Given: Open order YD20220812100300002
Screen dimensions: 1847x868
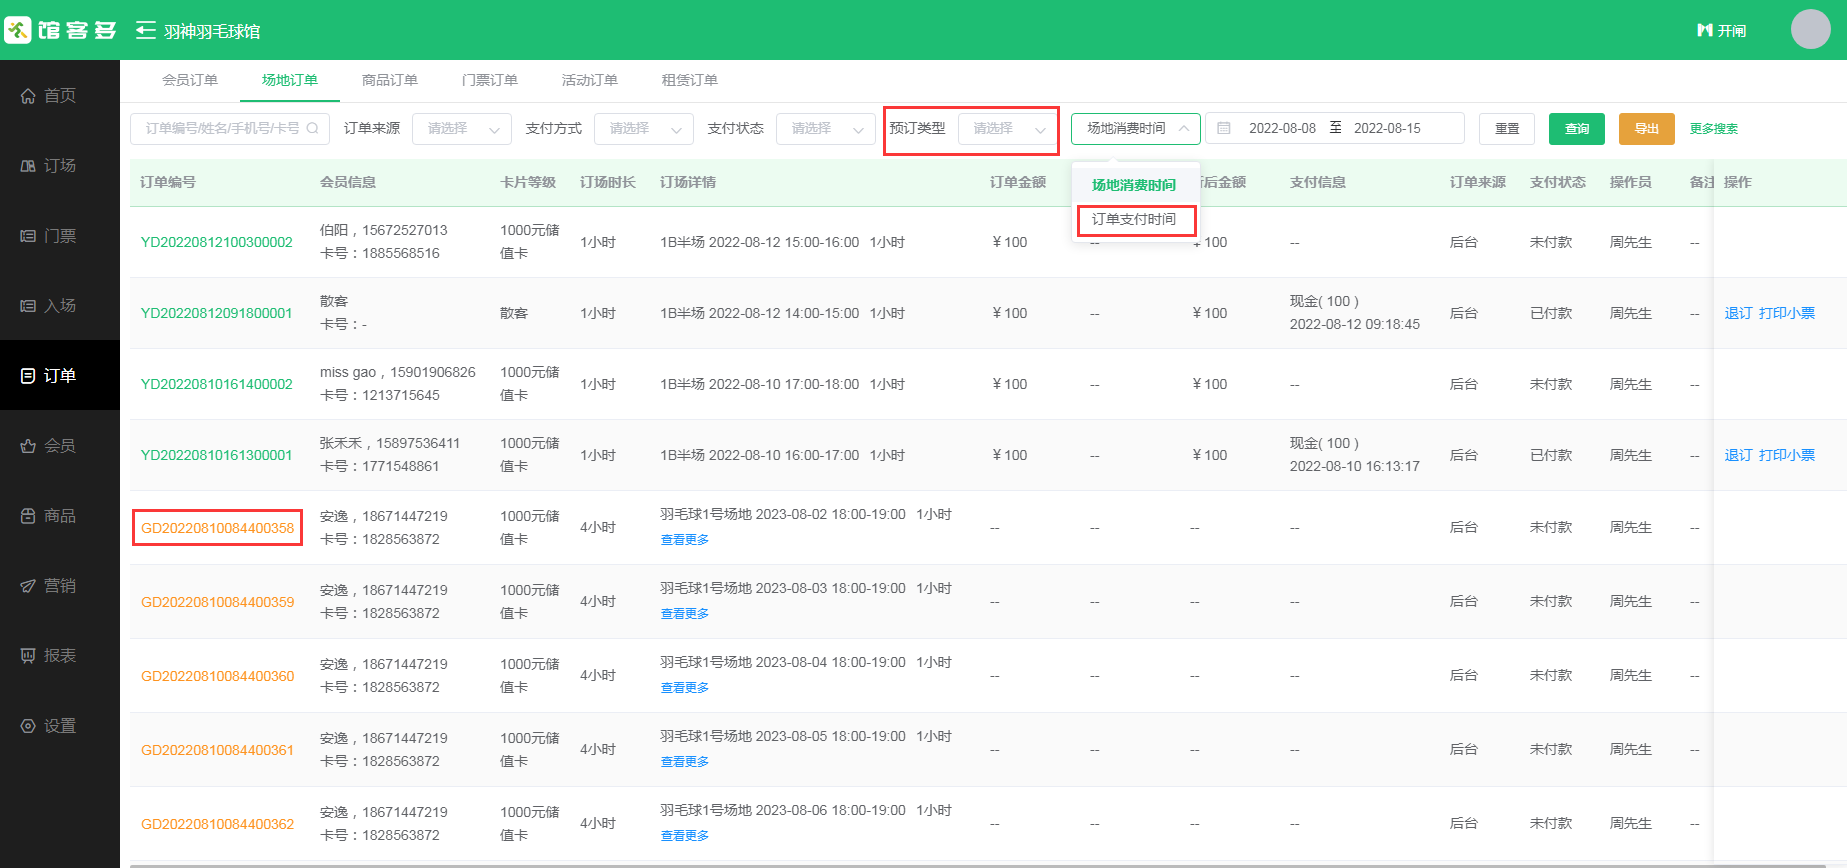Looking at the screenshot, I should [x=217, y=242].
